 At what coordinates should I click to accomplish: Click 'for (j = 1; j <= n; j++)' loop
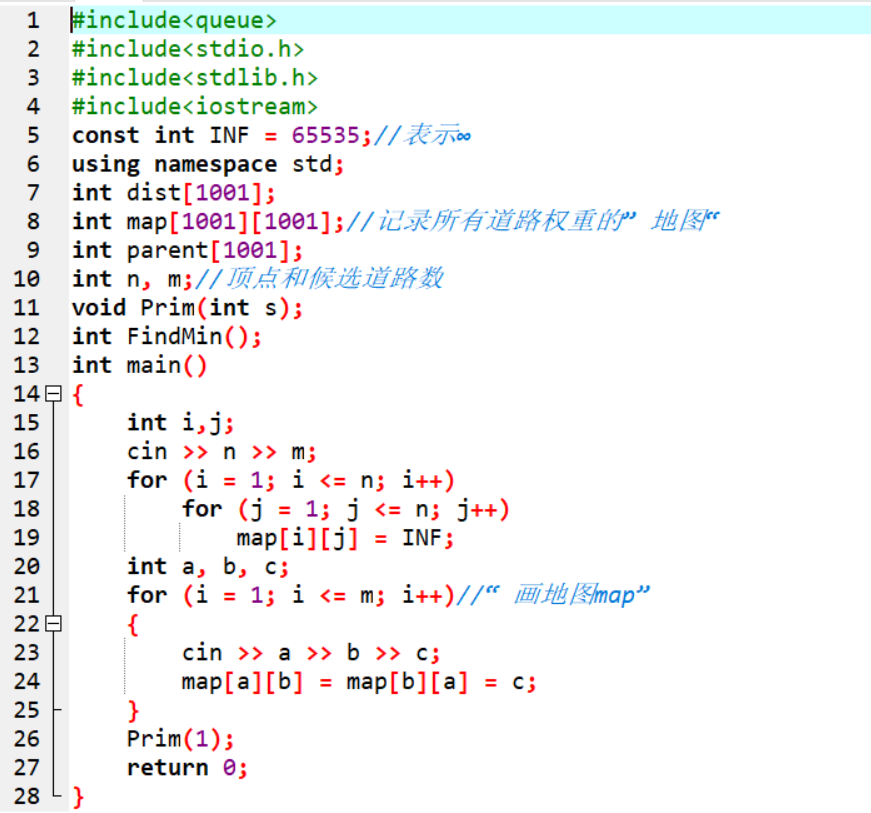346,509
